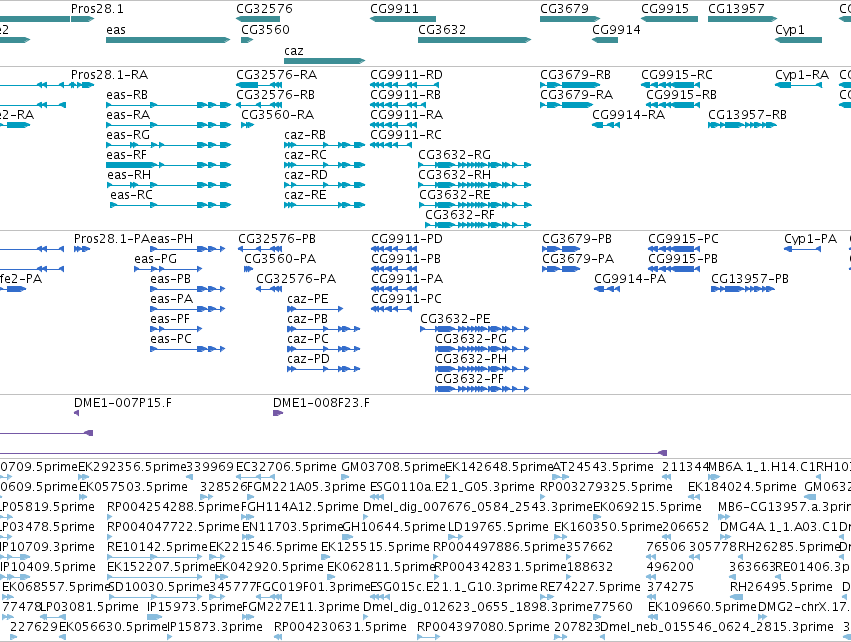Click the CG9914-PA protein label
The width and height of the screenshot is (851, 642).
(630, 279)
